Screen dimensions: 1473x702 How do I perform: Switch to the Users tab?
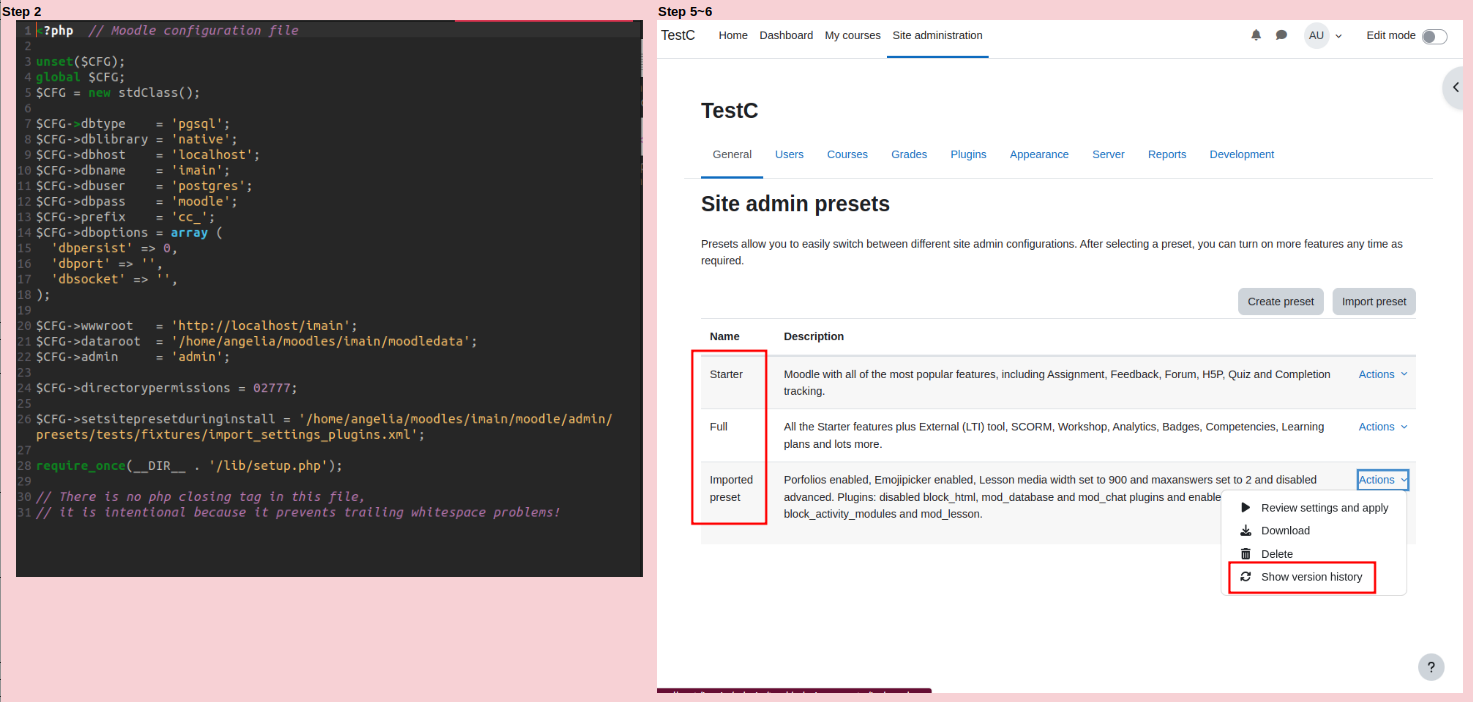pyautogui.click(x=789, y=154)
